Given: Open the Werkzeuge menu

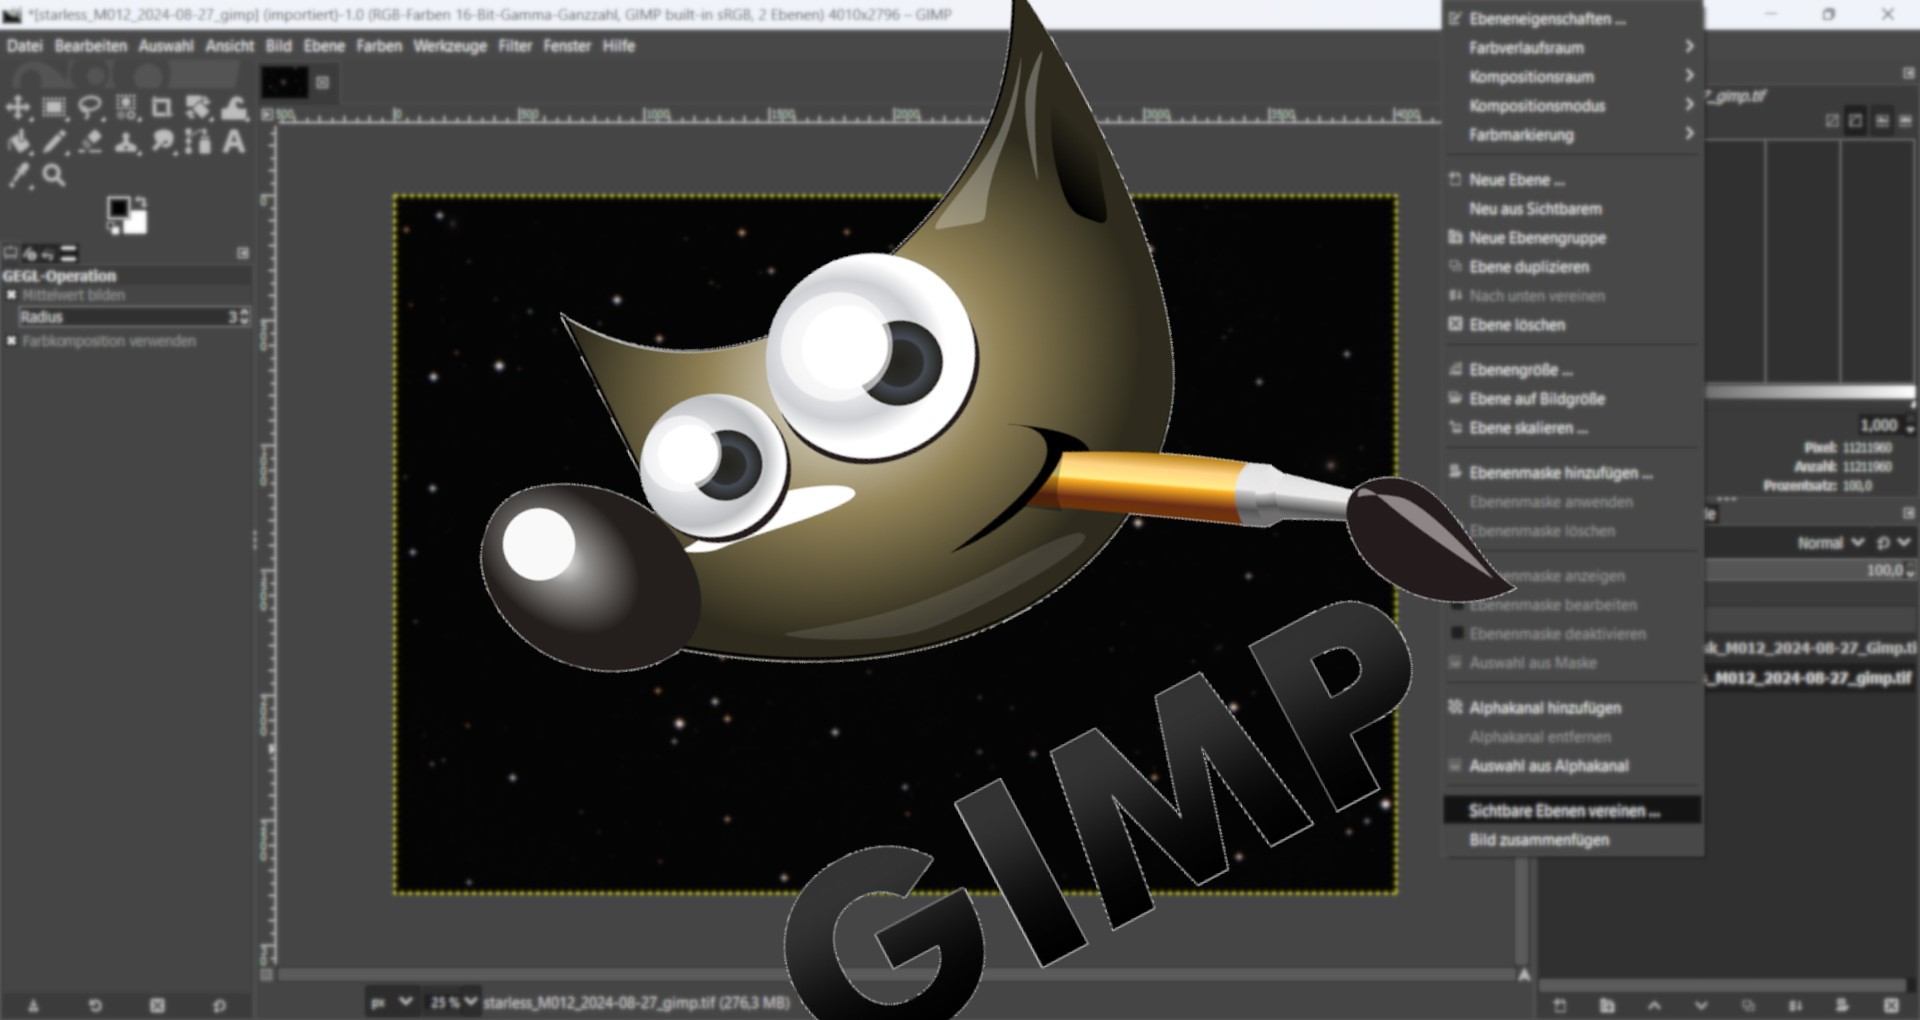Looking at the screenshot, I should 450,45.
